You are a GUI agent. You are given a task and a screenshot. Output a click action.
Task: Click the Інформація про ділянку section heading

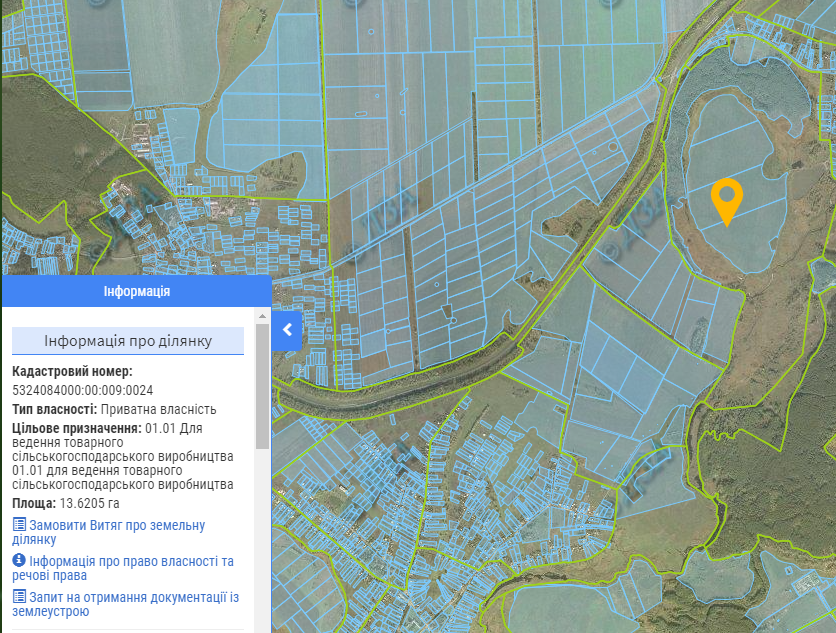[x=128, y=341]
